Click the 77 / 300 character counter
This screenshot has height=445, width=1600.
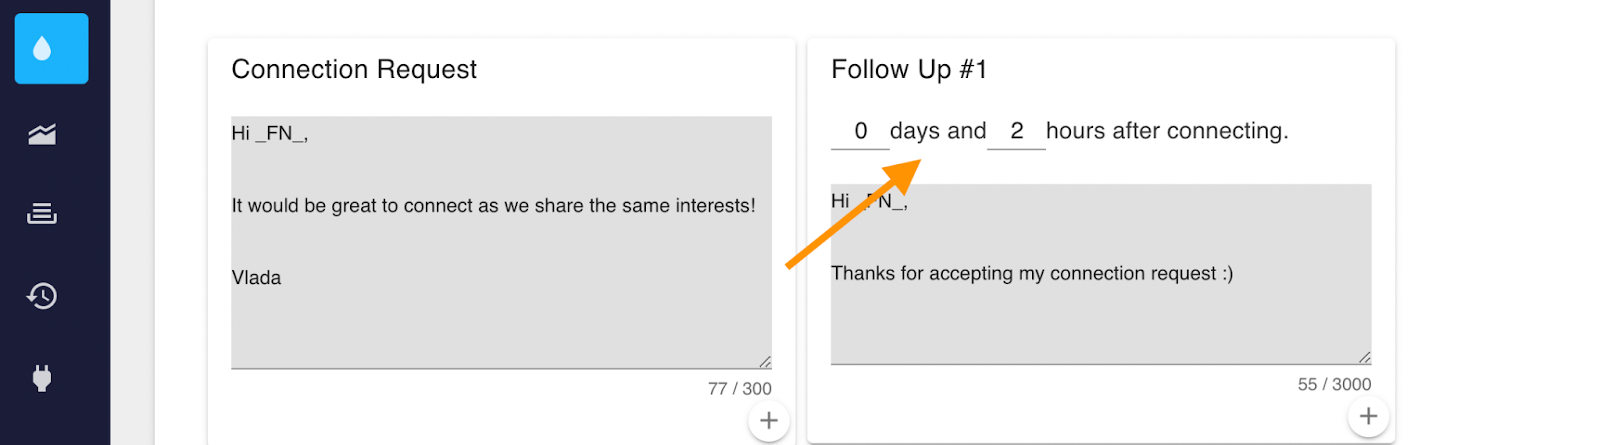[x=739, y=389]
